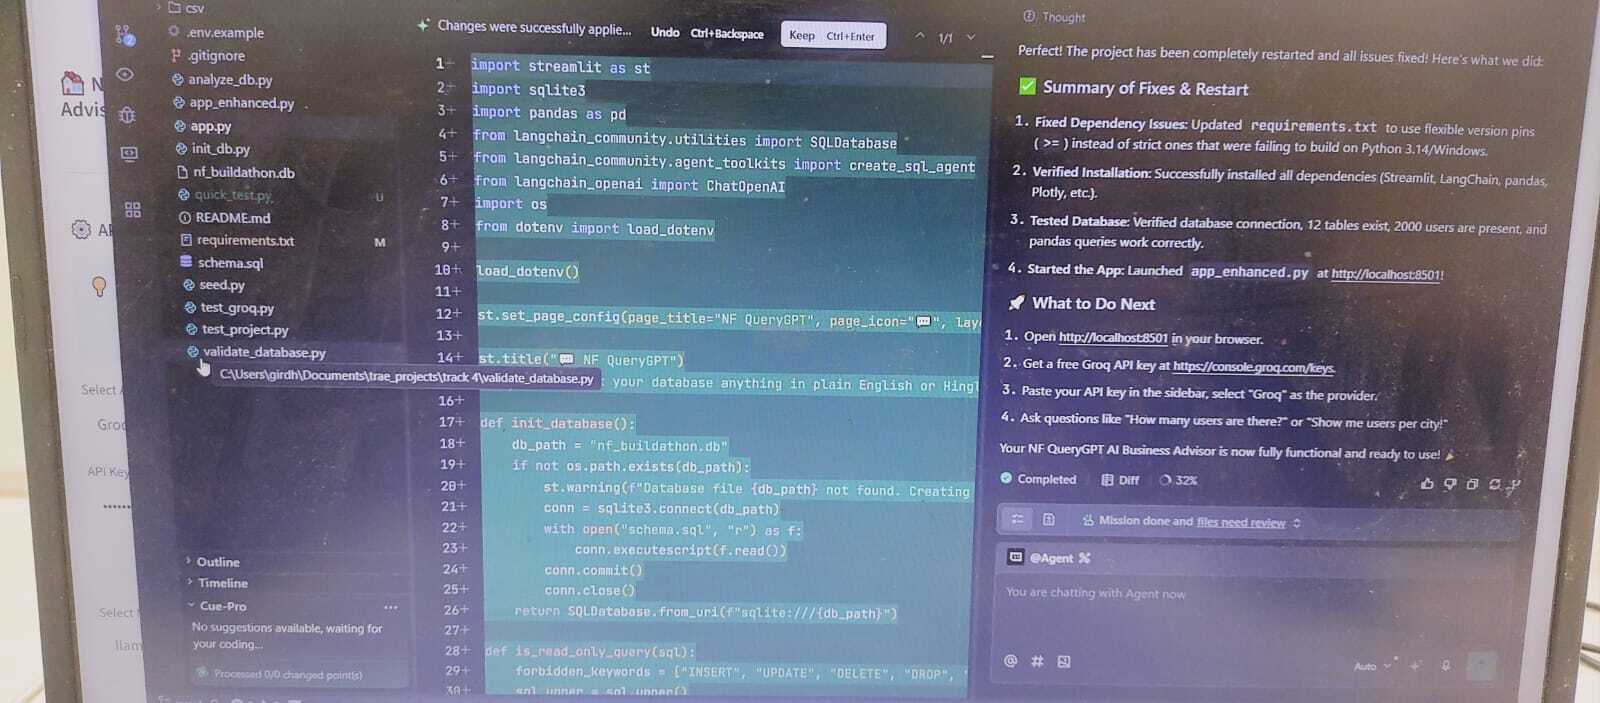Click the thumbs up feedback icon
Screen dimensions: 1600x703
click(x=1427, y=484)
